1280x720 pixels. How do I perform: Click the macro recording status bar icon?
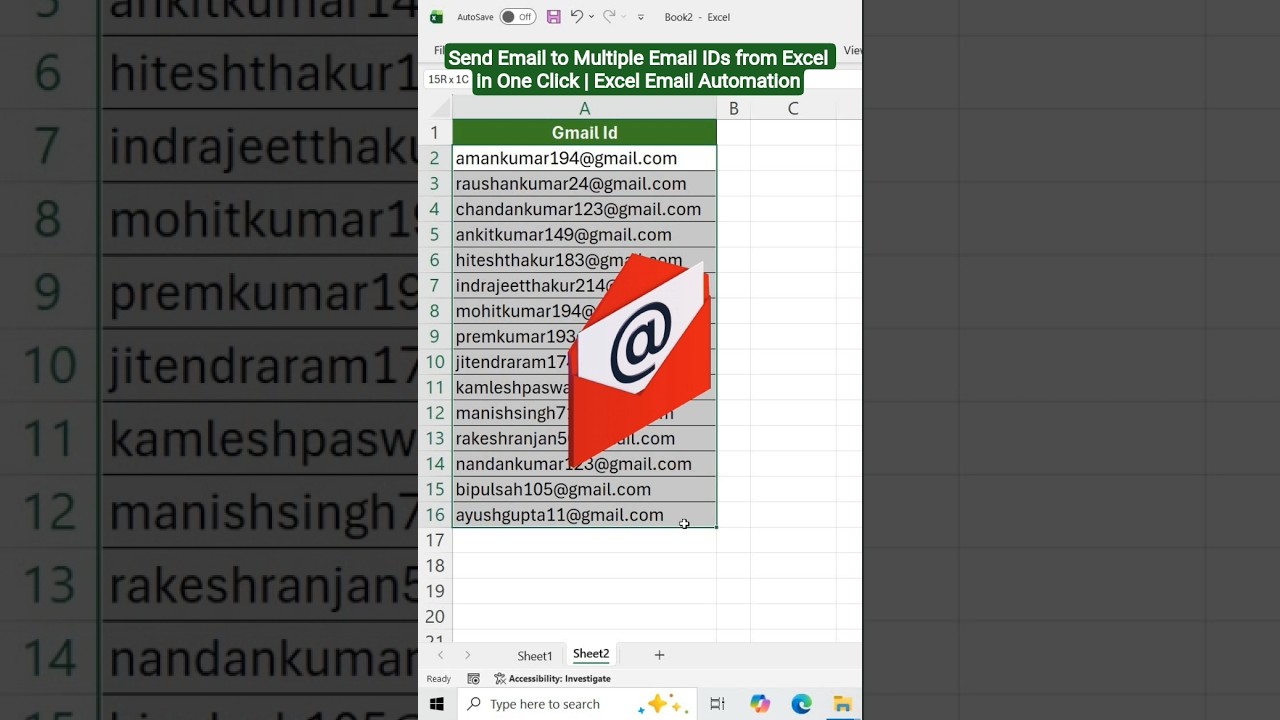pos(473,679)
